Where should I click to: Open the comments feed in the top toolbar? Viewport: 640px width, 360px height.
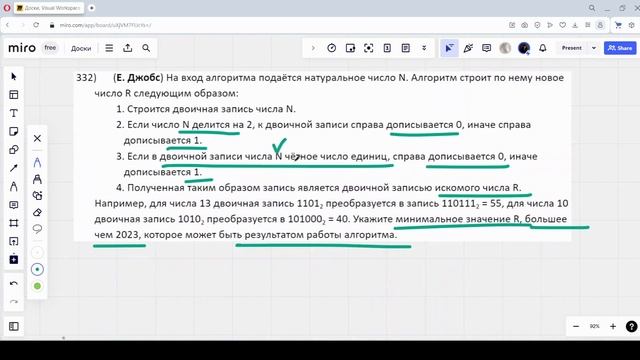pos(487,48)
